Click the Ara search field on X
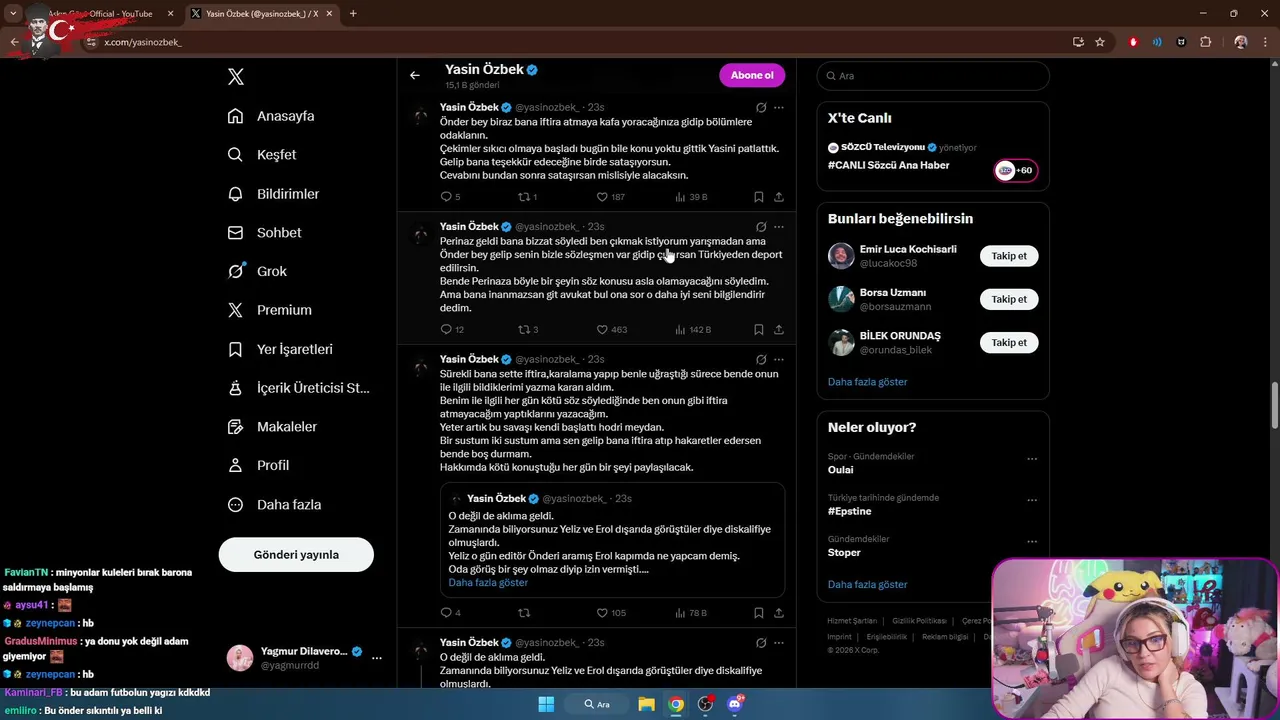The width and height of the screenshot is (1280, 720). 933,76
